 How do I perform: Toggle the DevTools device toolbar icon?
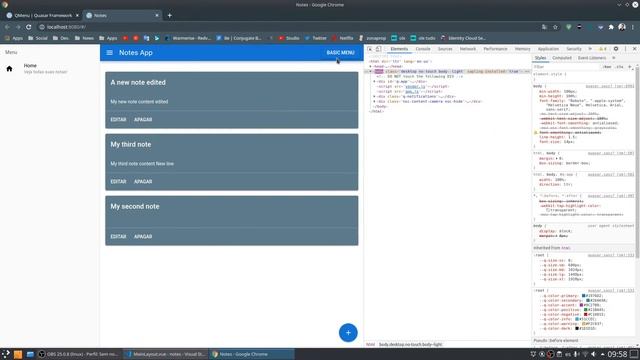pos(378,49)
